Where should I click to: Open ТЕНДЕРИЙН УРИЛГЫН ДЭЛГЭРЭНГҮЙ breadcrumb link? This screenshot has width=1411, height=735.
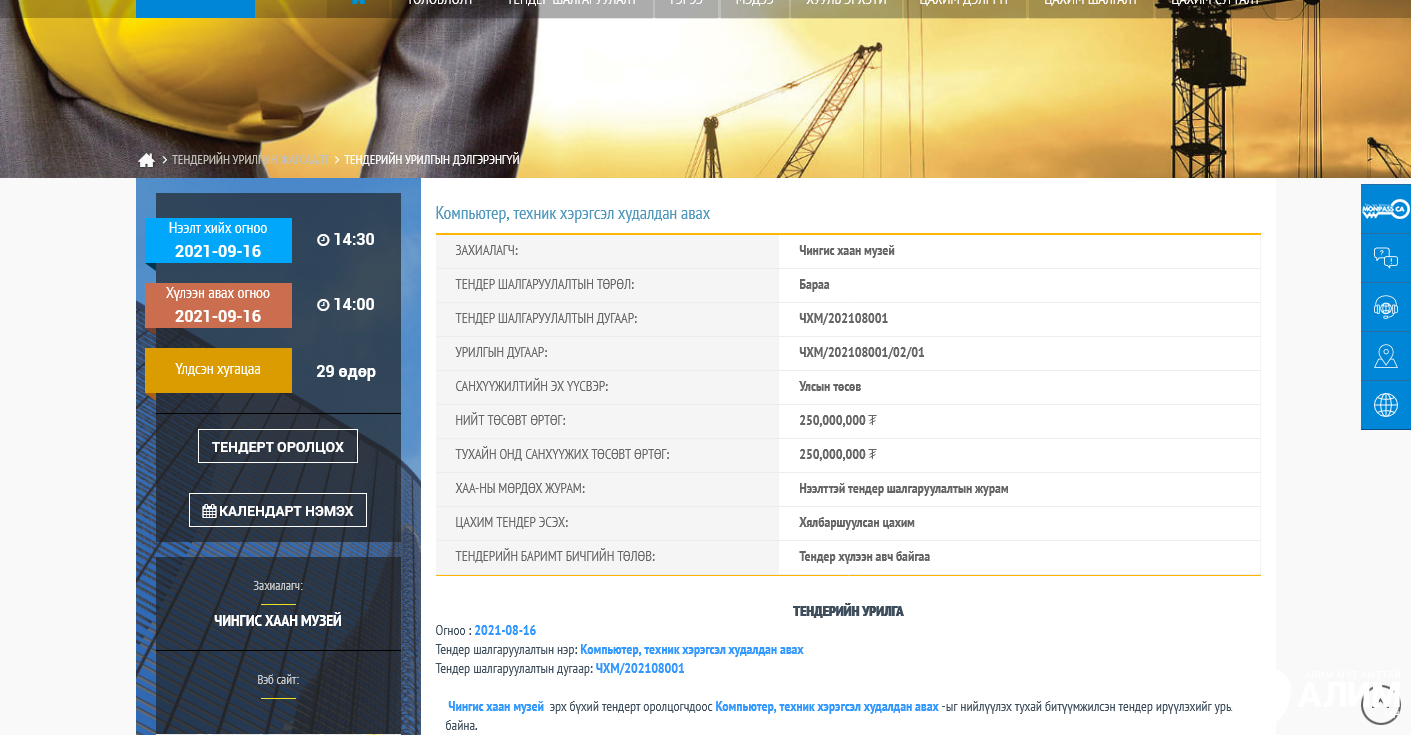(431, 160)
